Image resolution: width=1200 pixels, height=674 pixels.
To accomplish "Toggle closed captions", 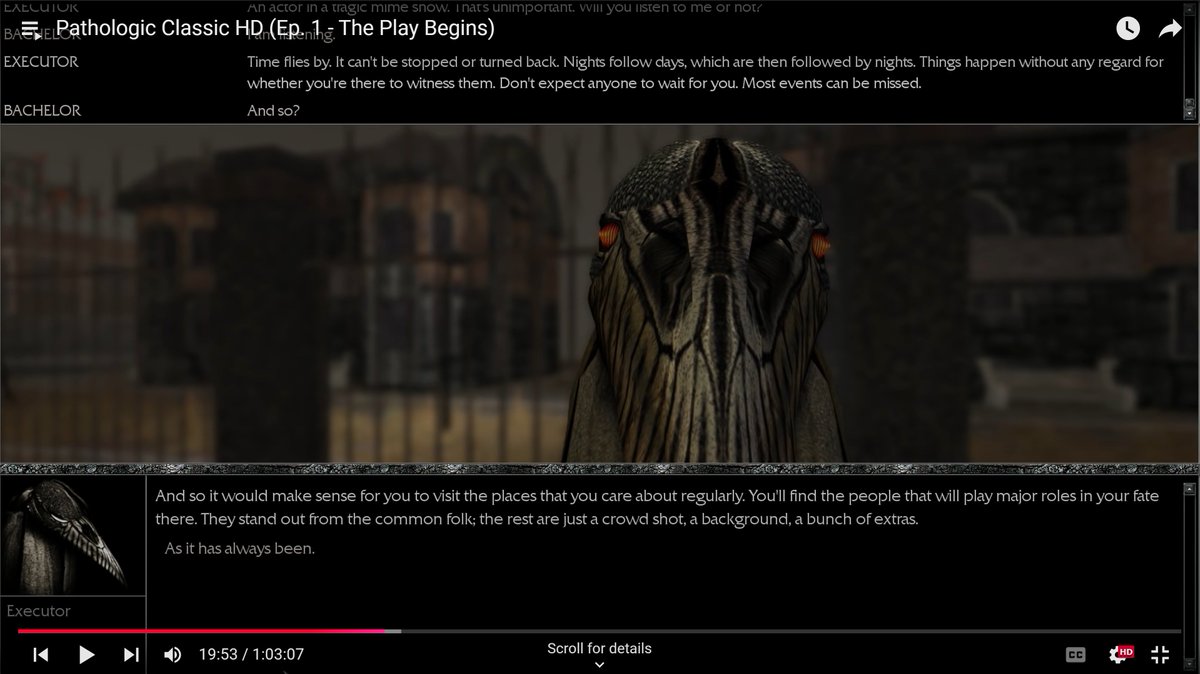I will click(1076, 655).
